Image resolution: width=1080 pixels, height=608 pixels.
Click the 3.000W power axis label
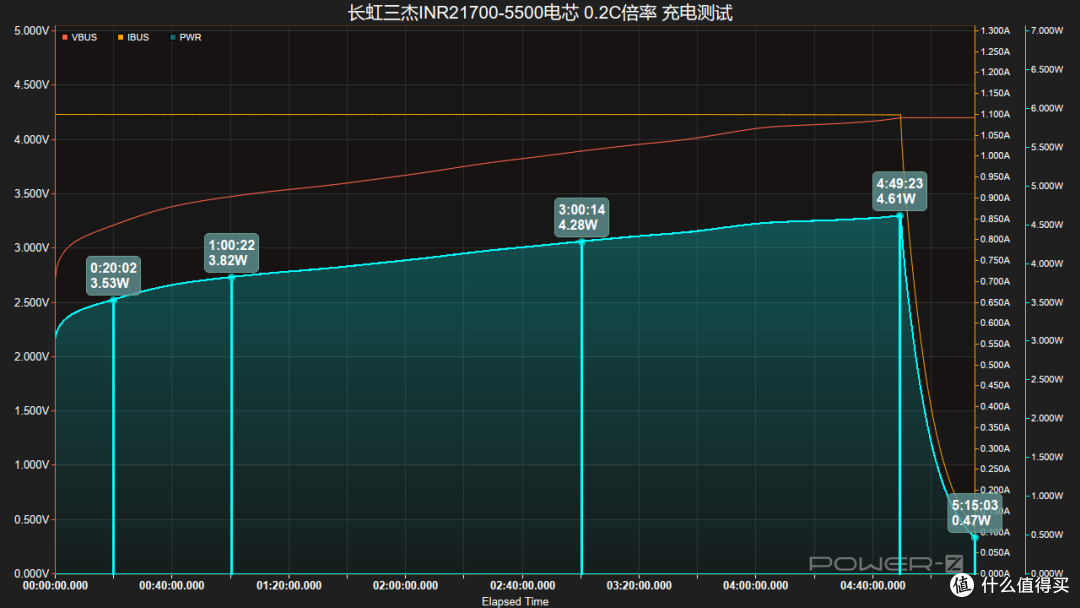[1047, 341]
